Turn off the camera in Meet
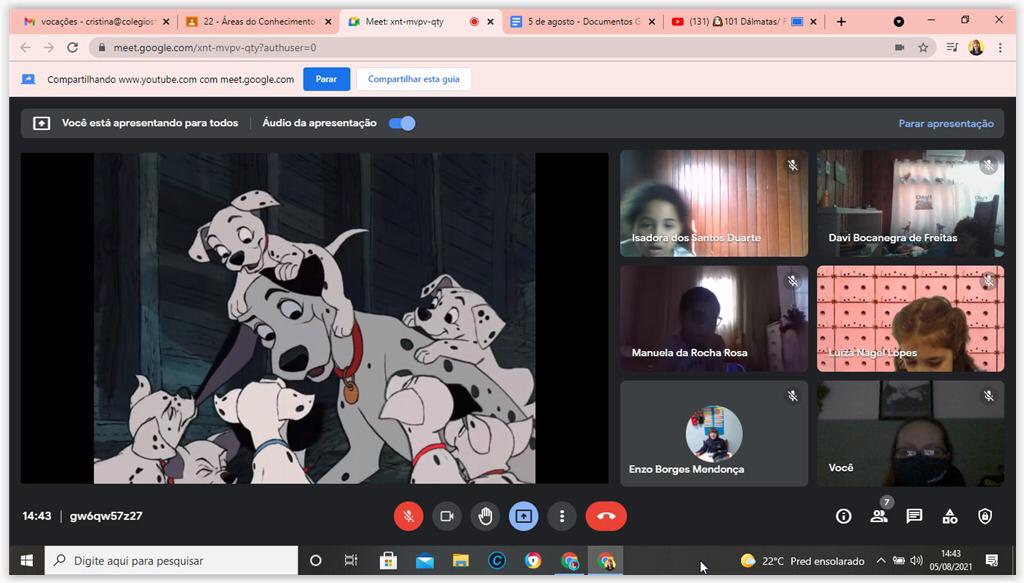1024x583 pixels. coord(447,516)
